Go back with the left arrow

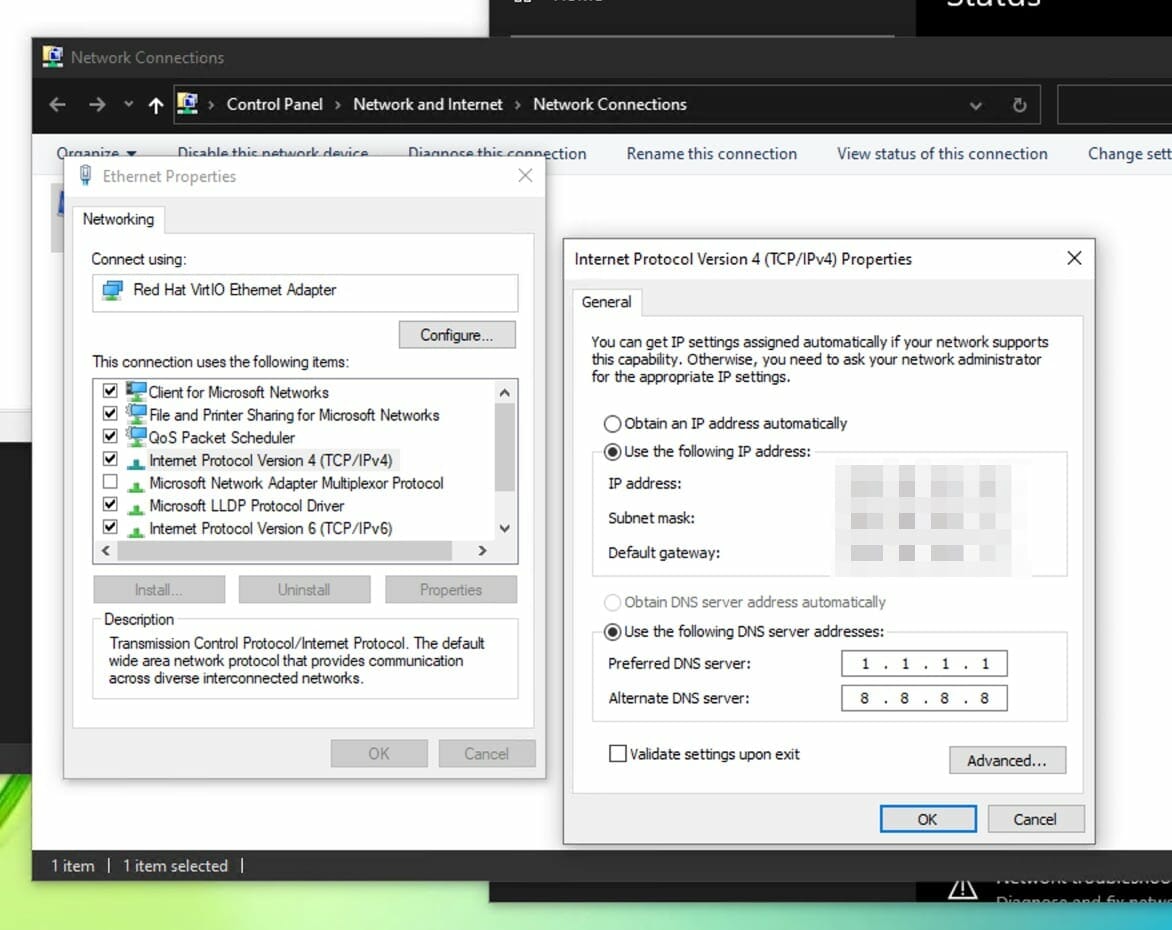click(x=58, y=105)
